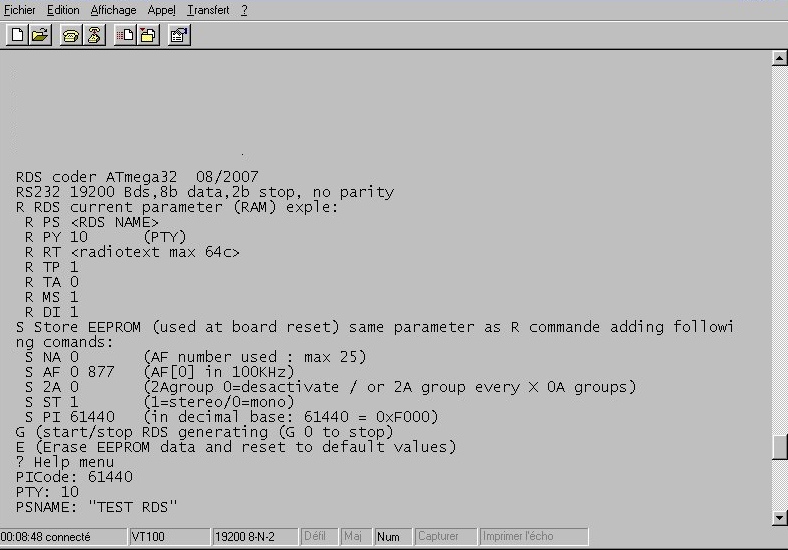This screenshot has width=788, height=550.
Task: Click the Send file toolbar icon
Action: point(125,35)
